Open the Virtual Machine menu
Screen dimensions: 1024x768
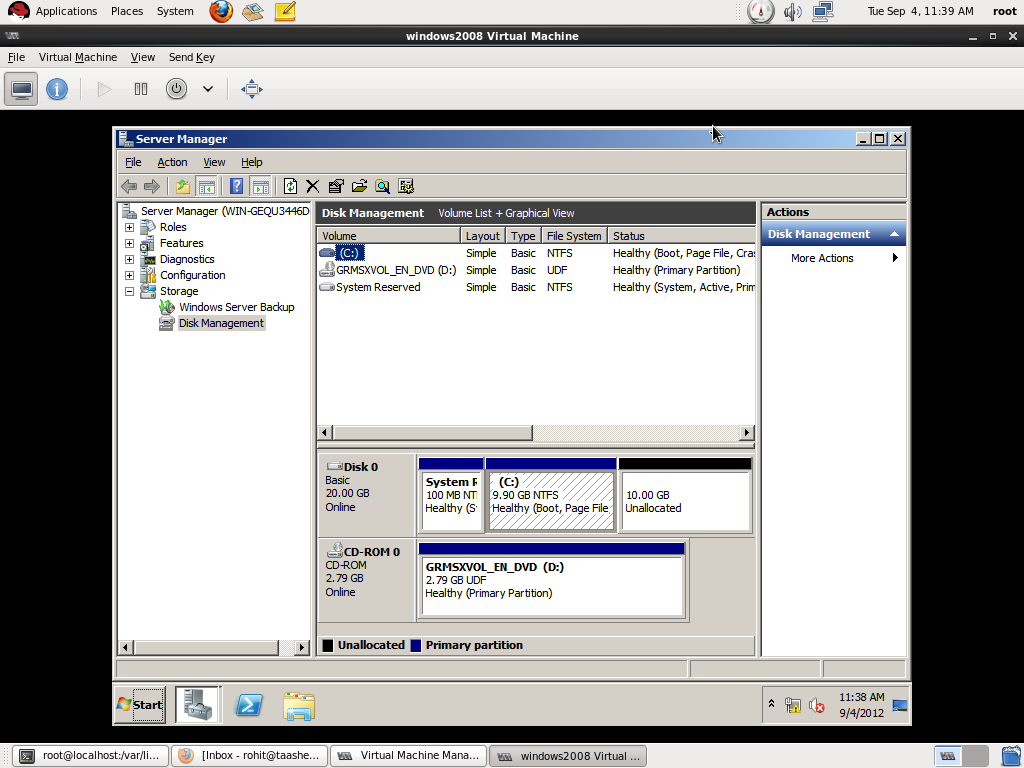click(78, 57)
